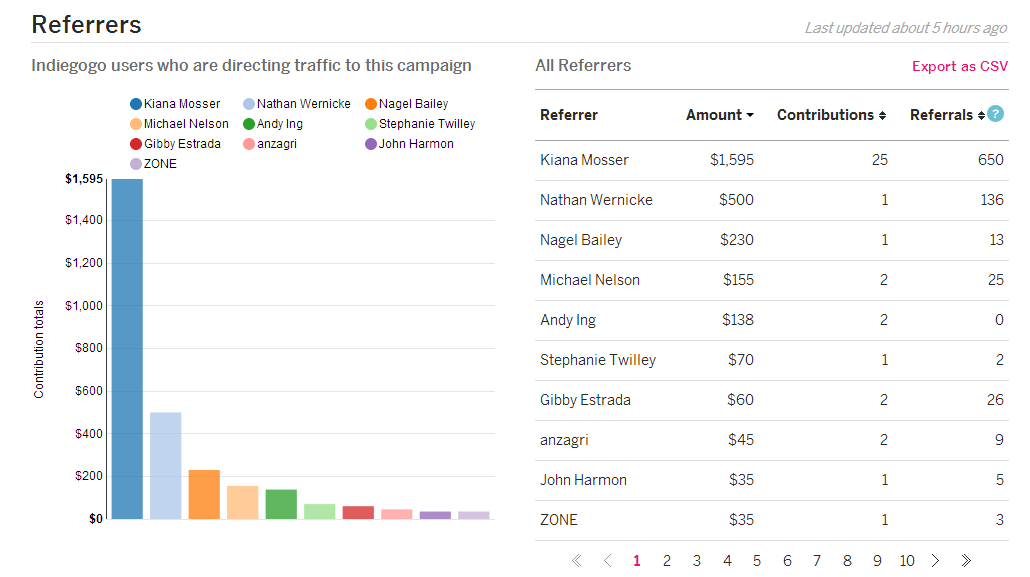The height and width of the screenshot is (577, 1030).
Task: Click the Referrer column header
Action: [x=569, y=115]
